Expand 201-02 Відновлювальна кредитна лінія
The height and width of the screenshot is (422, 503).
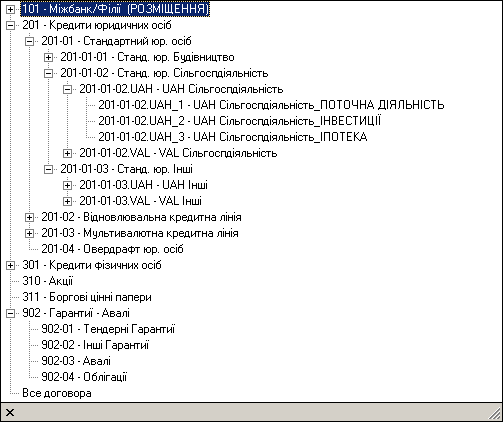click(29, 218)
